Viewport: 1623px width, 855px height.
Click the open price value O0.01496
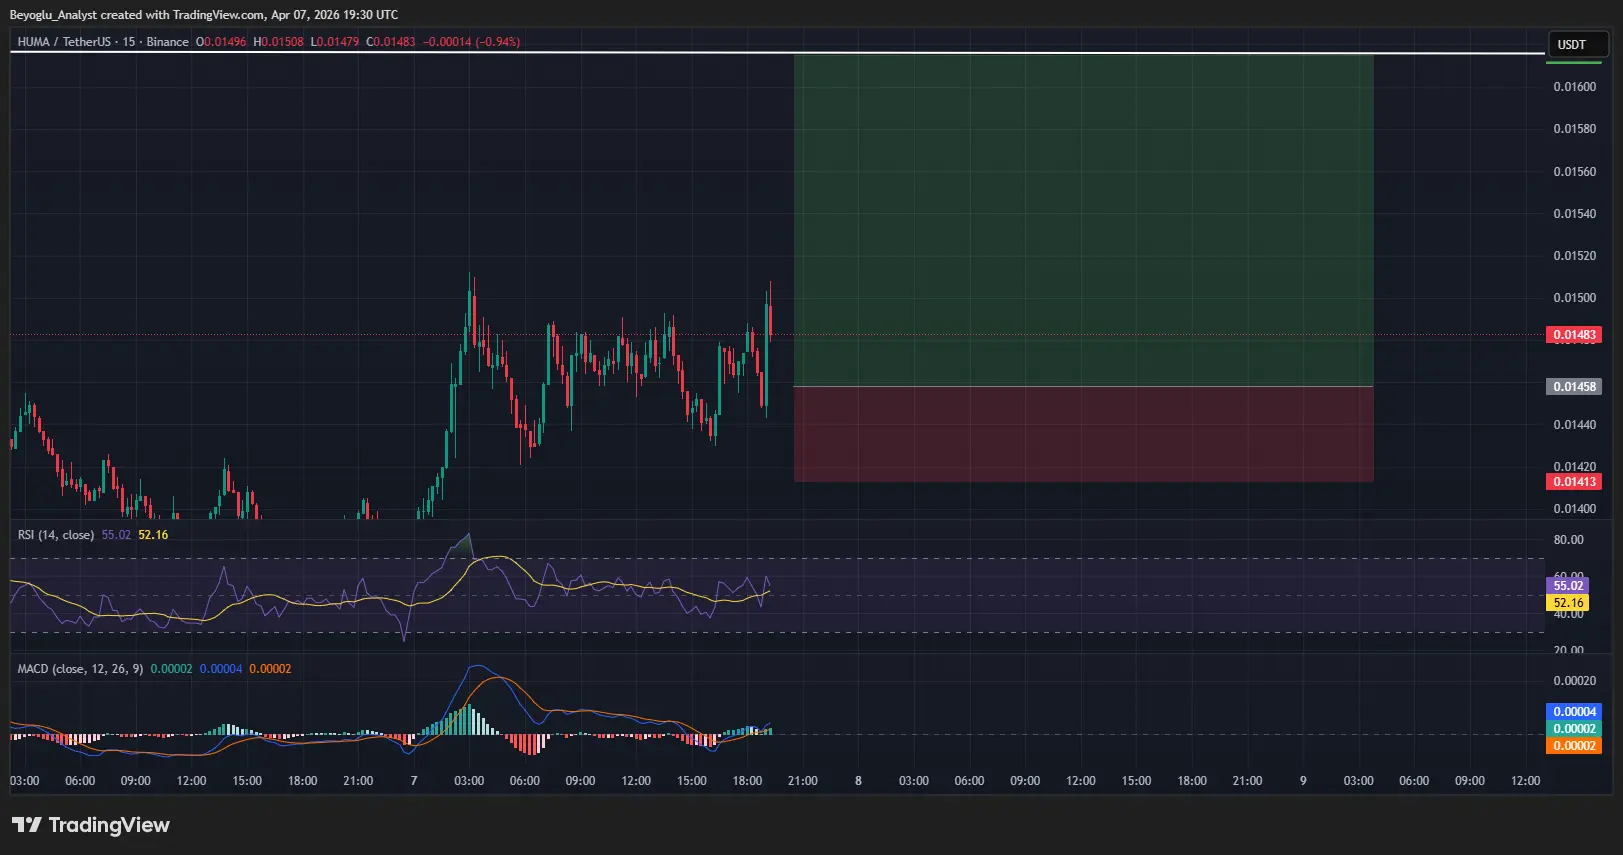(x=221, y=42)
